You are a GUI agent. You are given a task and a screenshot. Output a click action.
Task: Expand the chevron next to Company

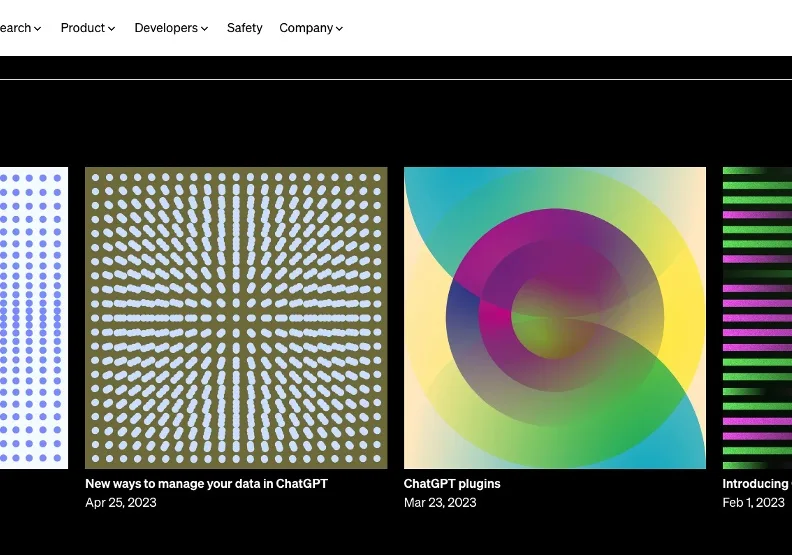(x=339, y=29)
